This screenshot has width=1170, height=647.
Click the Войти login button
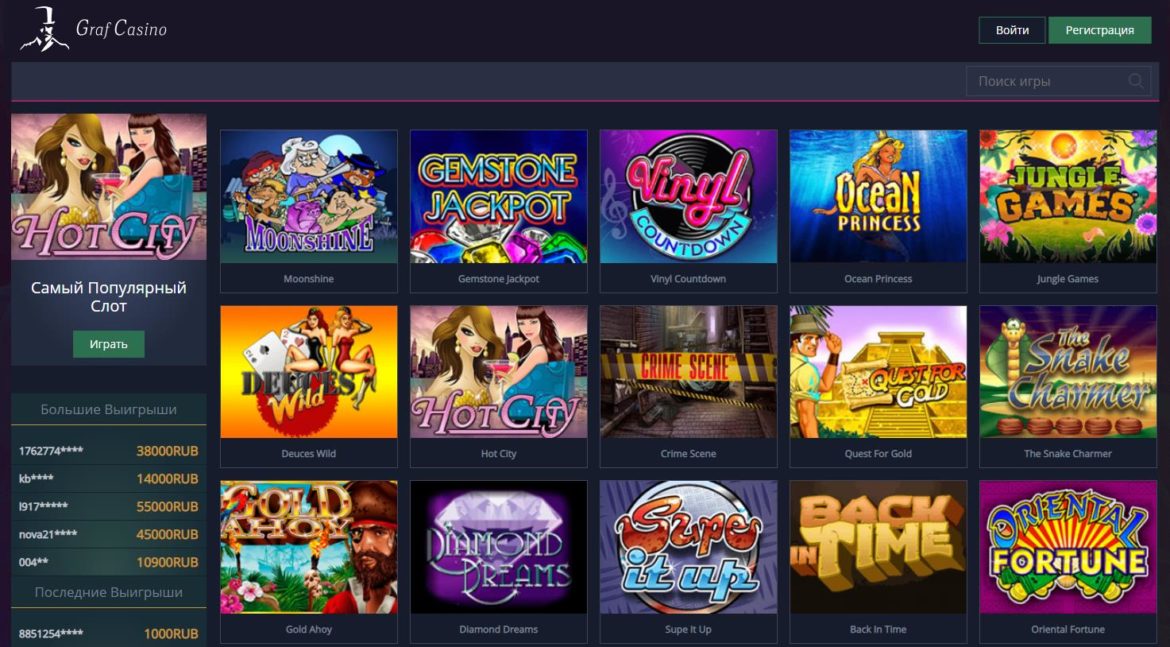pyautogui.click(x=1012, y=31)
